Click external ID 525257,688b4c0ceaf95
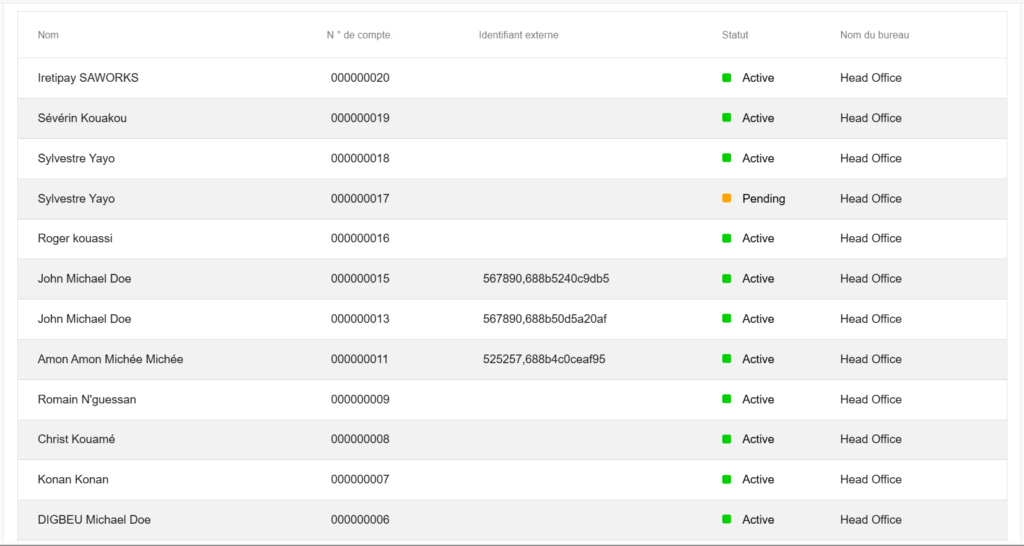The width and height of the screenshot is (1024, 546). tap(543, 359)
